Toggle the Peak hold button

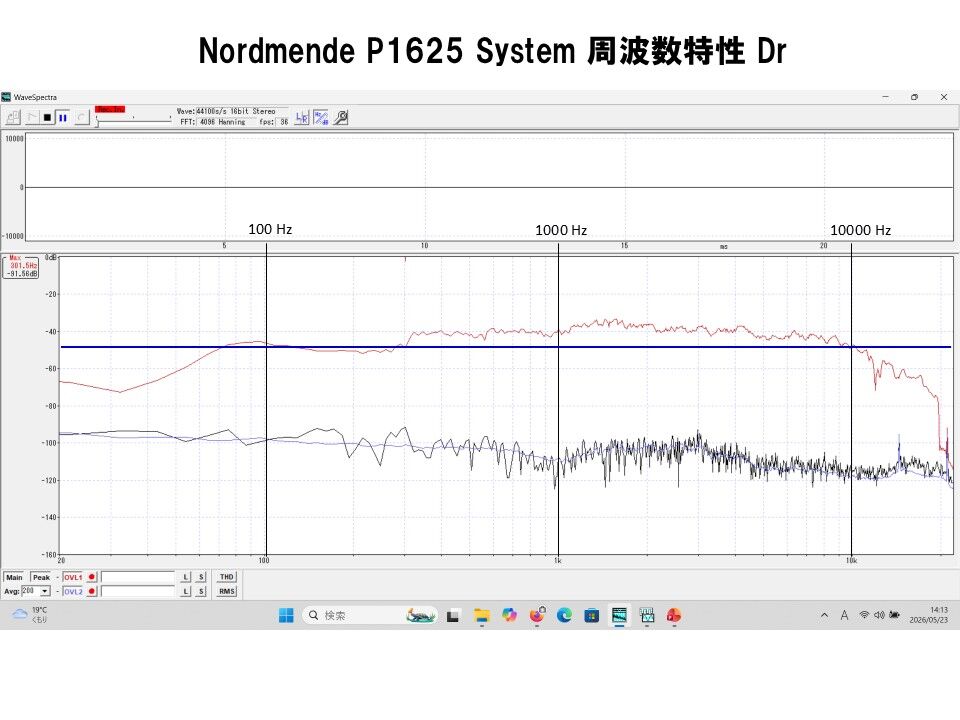[41, 577]
